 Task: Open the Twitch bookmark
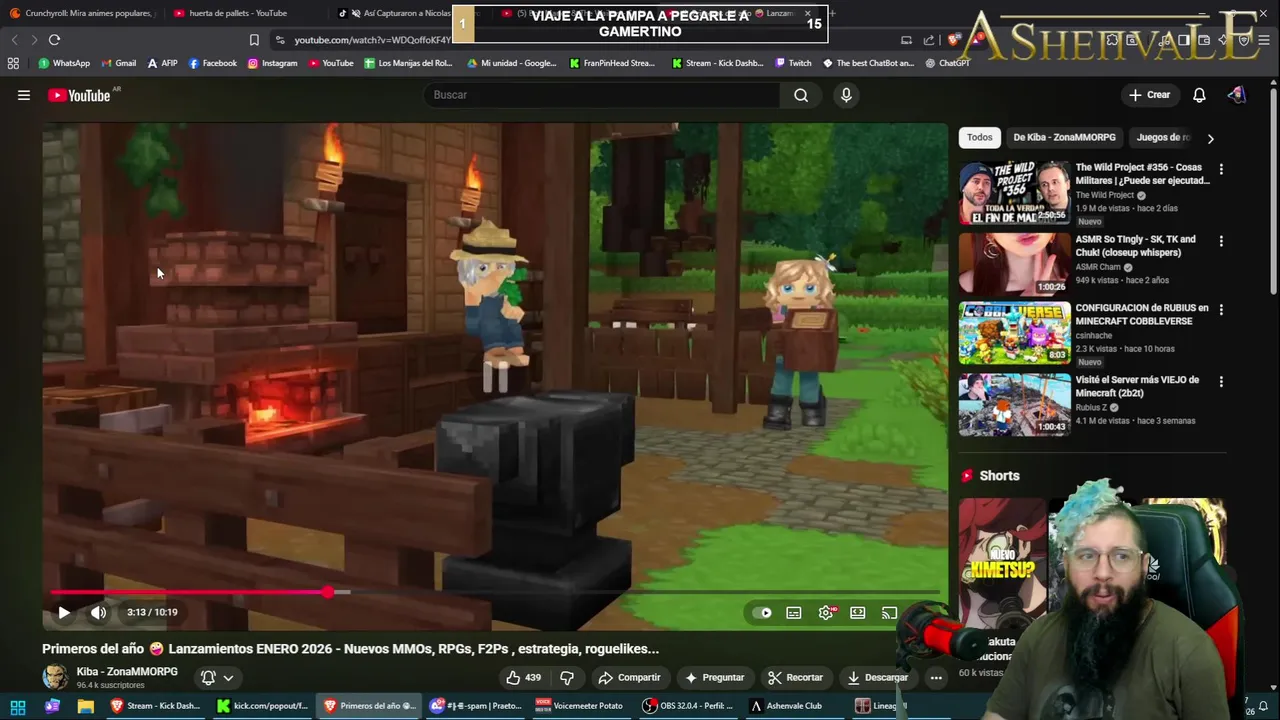point(794,63)
